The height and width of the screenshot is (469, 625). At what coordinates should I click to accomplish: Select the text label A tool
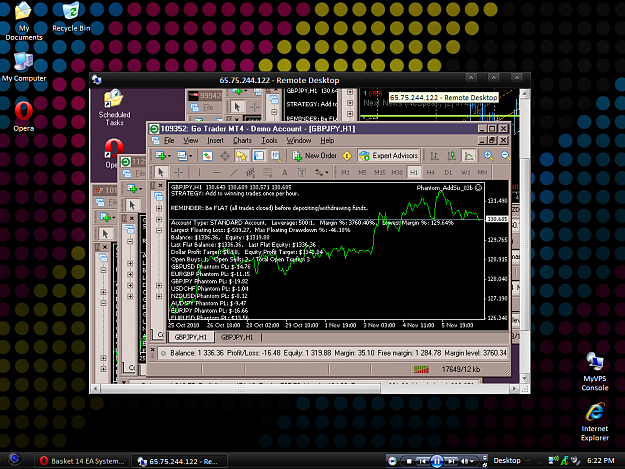coord(285,173)
